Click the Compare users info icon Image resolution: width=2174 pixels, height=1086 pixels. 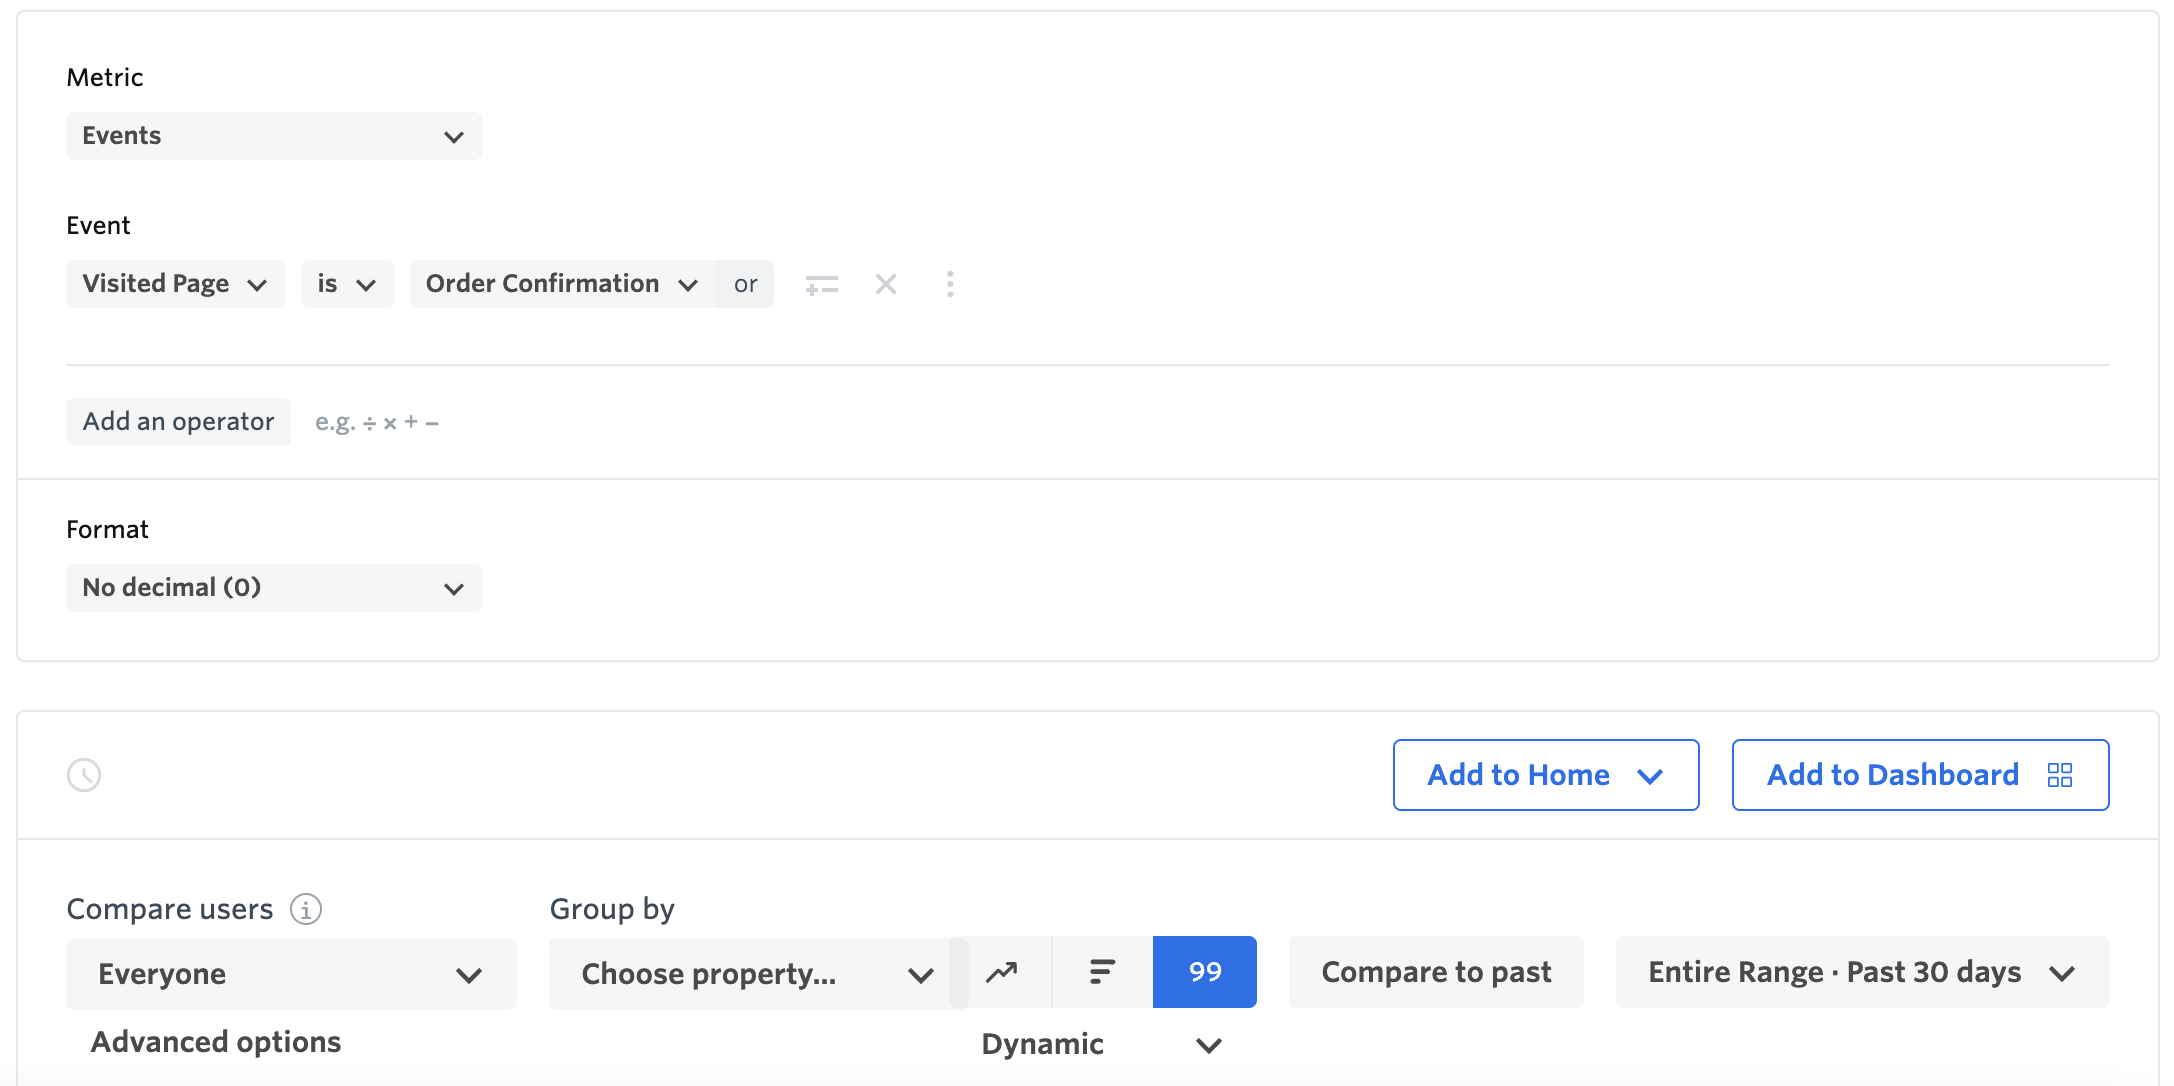pos(306,909)
